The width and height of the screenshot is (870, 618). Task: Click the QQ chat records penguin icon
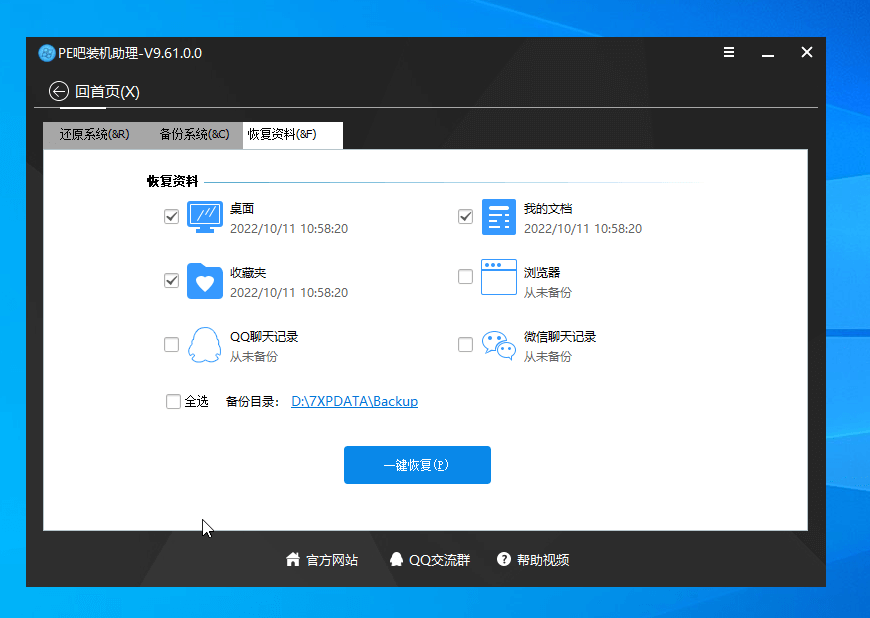pos(205,345)
